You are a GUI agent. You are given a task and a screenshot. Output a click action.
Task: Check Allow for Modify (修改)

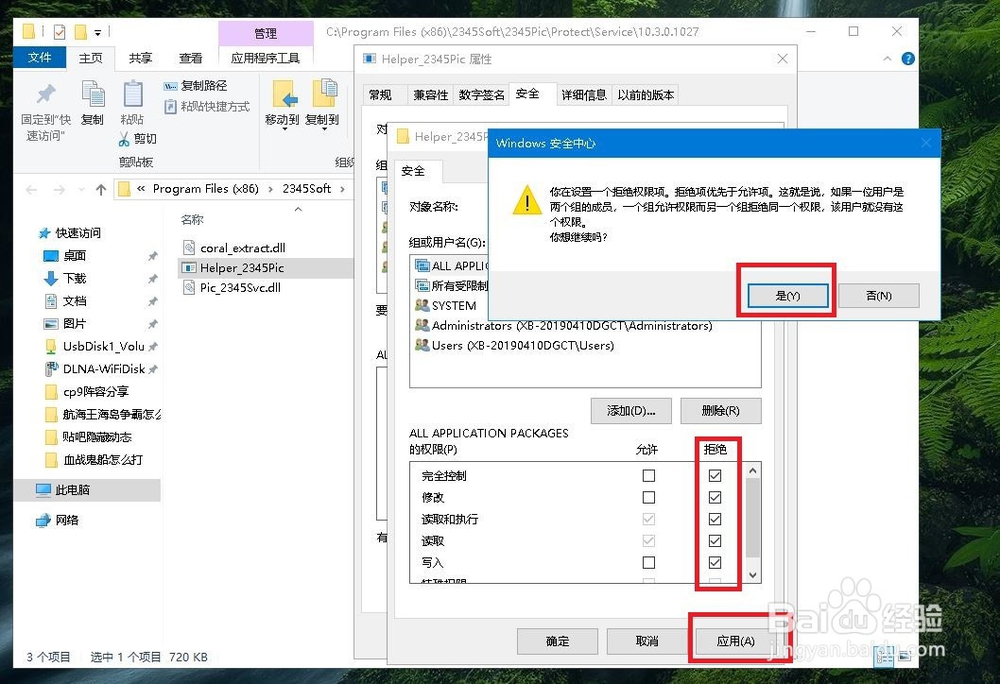tap(649, 497)
